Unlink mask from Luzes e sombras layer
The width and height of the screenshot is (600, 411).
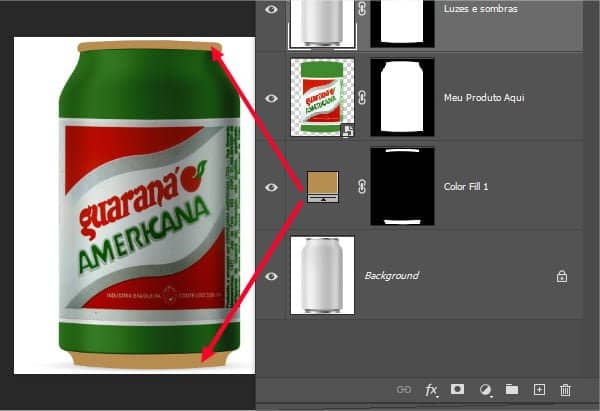point(362,9)
